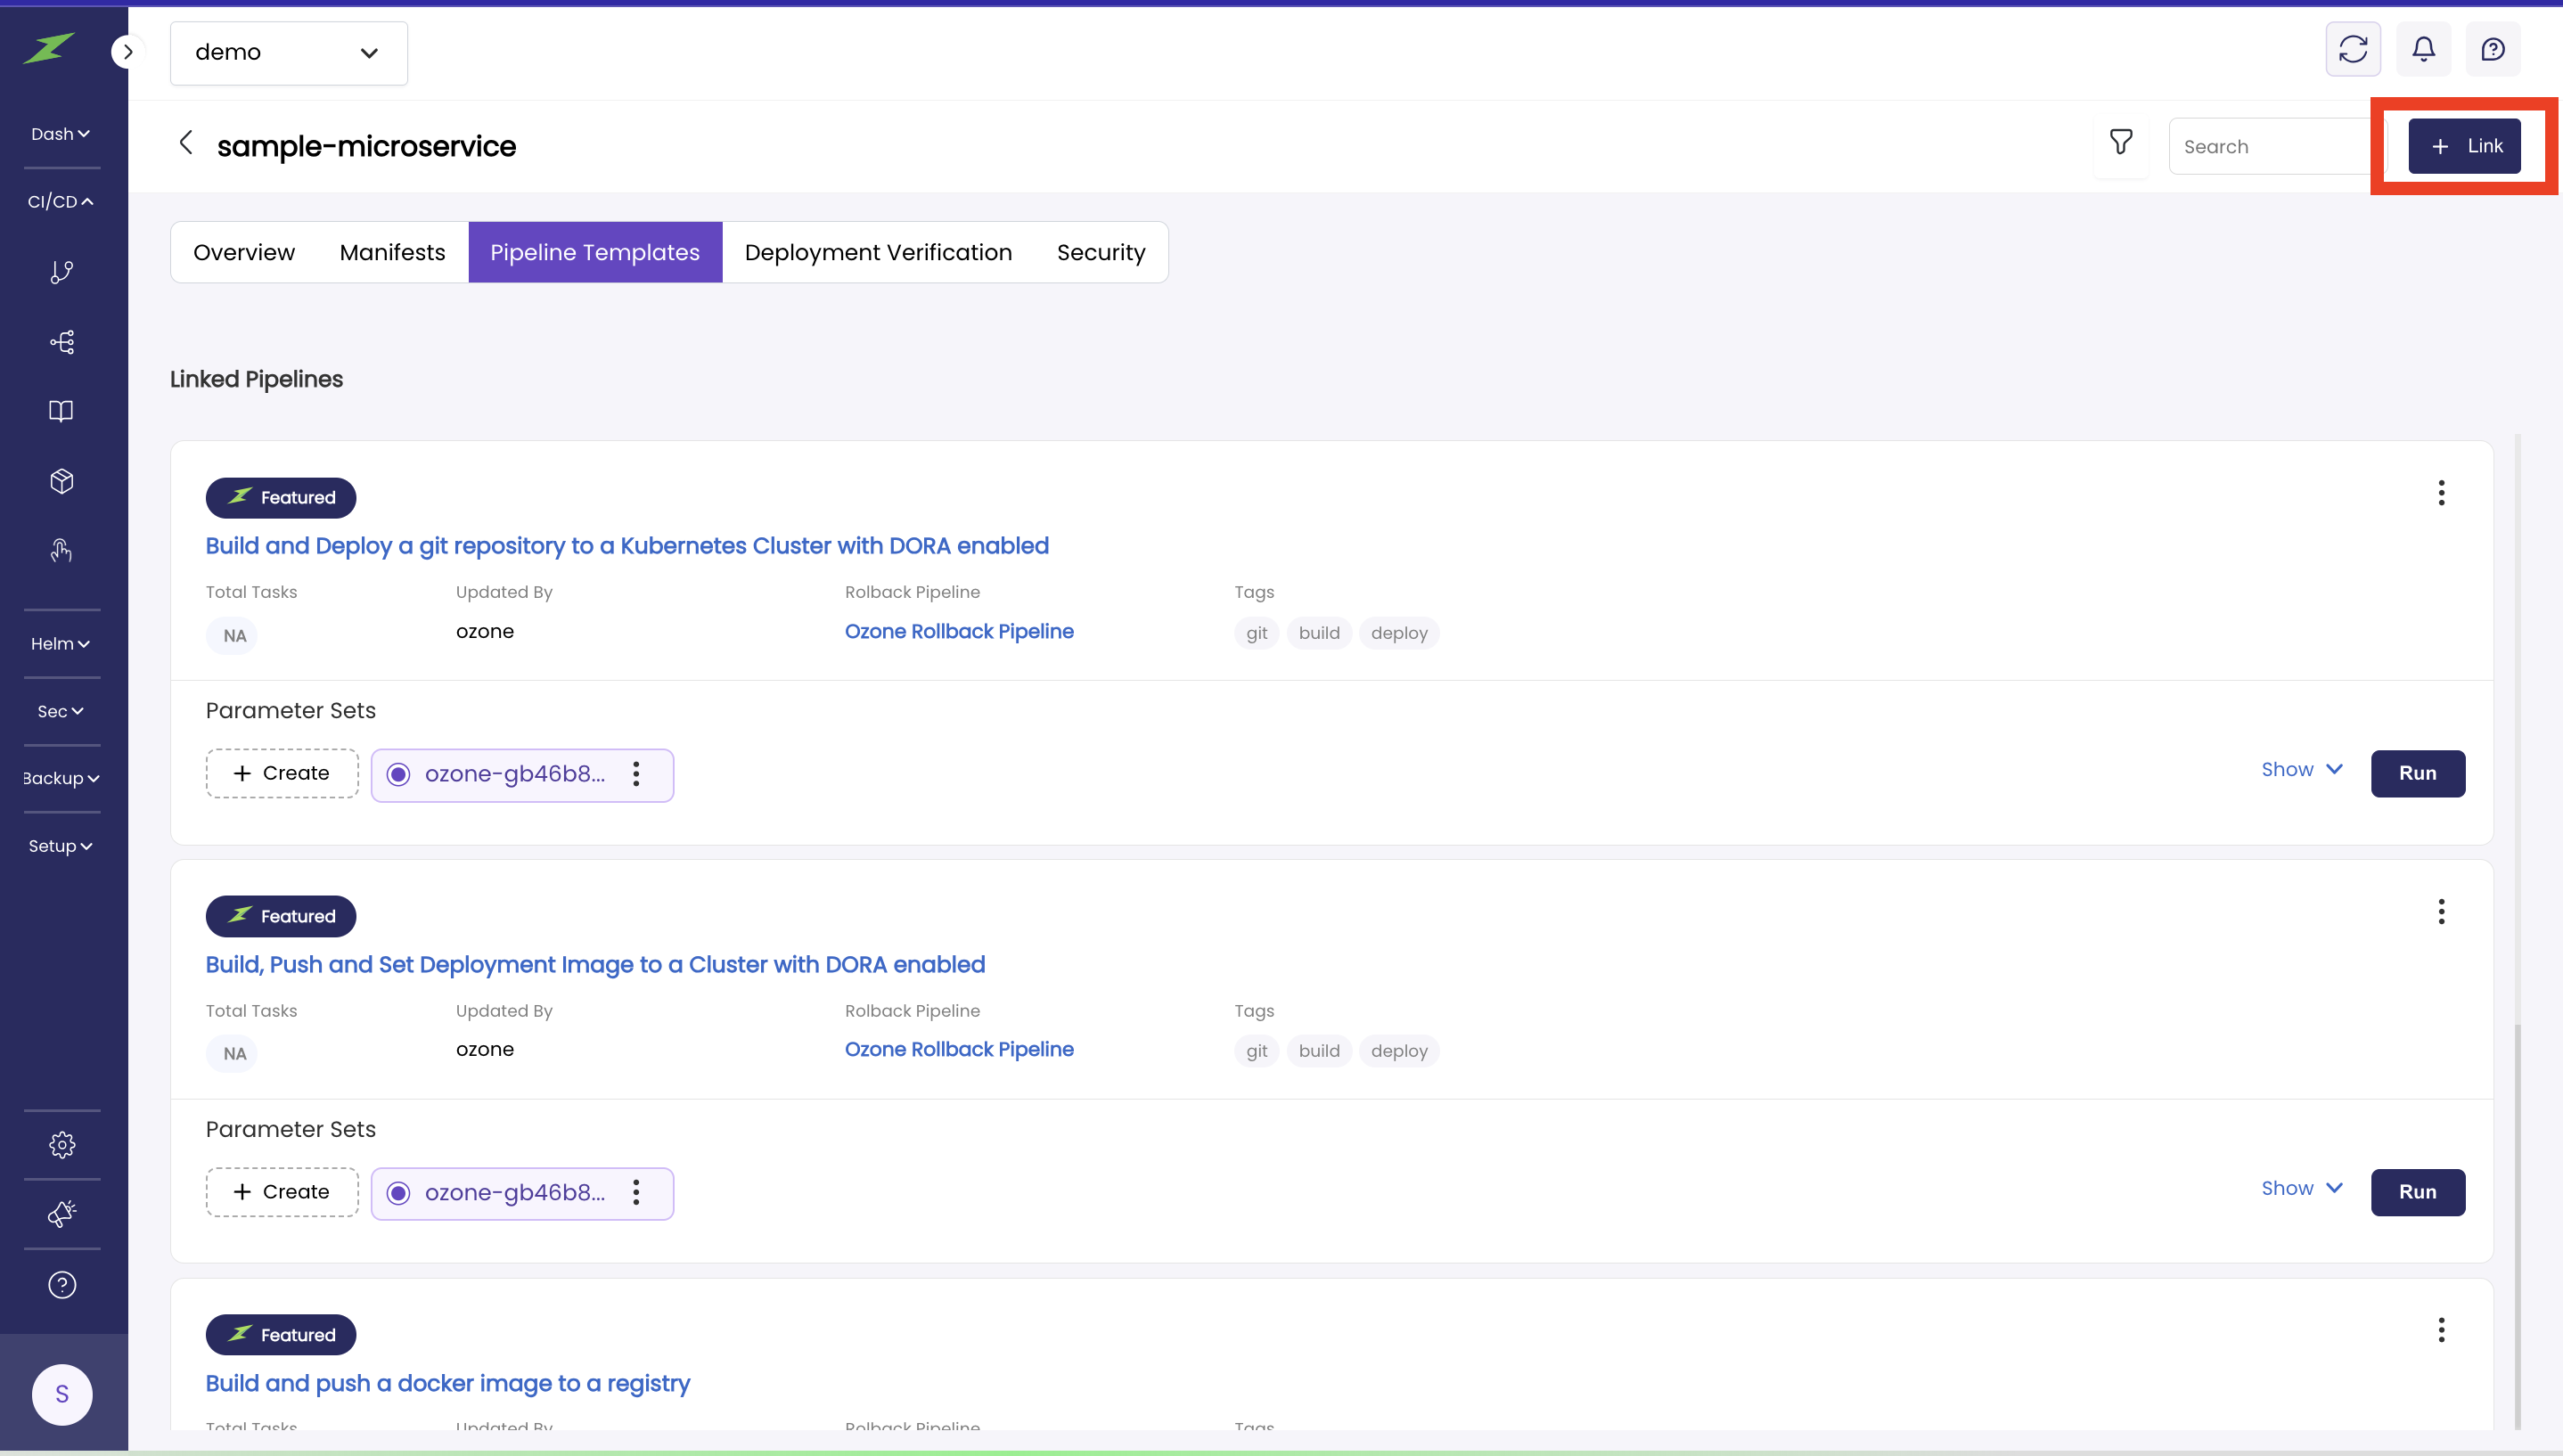Select ozone-gb46b8 radio in second pipeline
2563x1456 pixels.
pos(398,1193)
